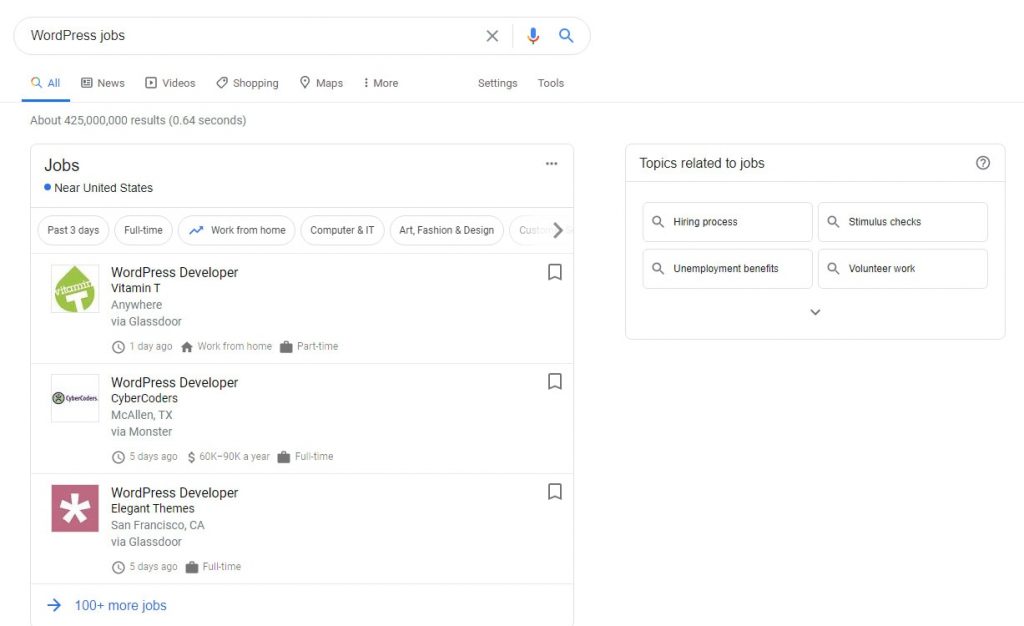Screen dimensions: 1024x626
Task: Open the More search categories dropdown
Action: point(380,83)
